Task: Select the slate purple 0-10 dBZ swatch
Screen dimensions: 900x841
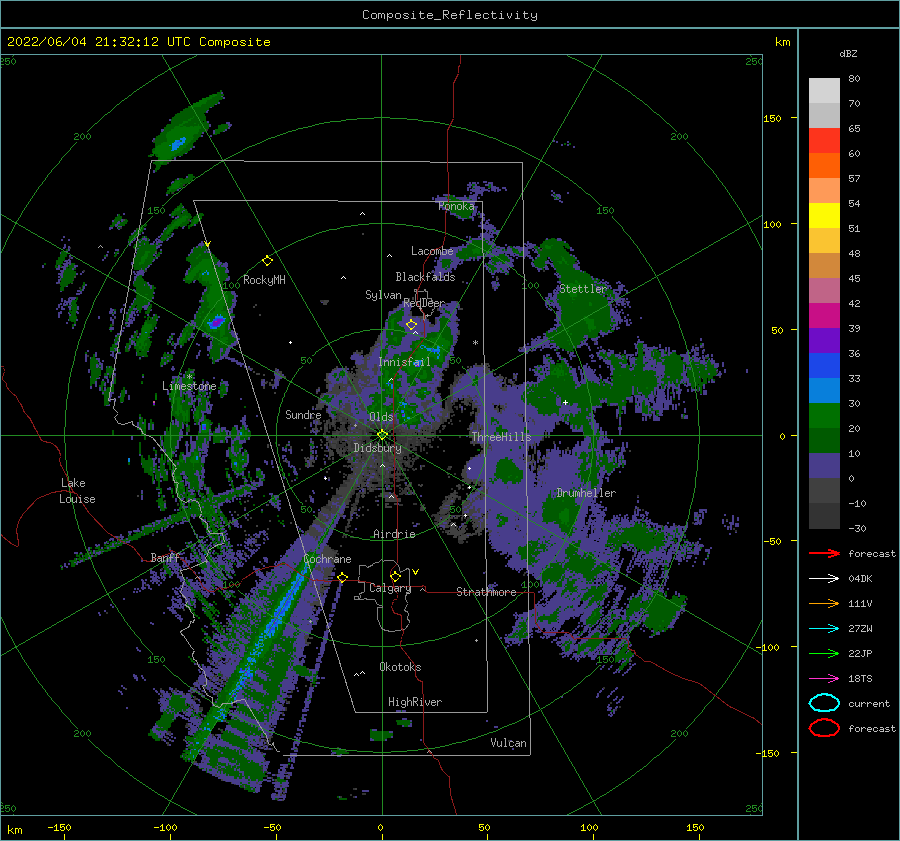Action: pos(824,466)
